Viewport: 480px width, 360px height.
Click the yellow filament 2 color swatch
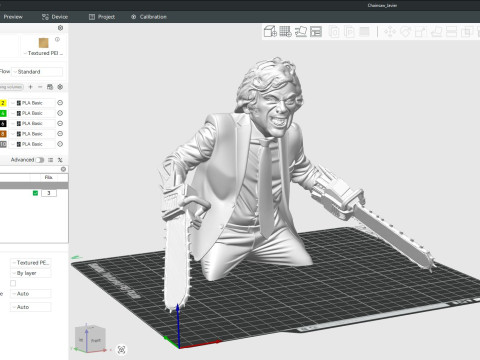tap(3, 103)
